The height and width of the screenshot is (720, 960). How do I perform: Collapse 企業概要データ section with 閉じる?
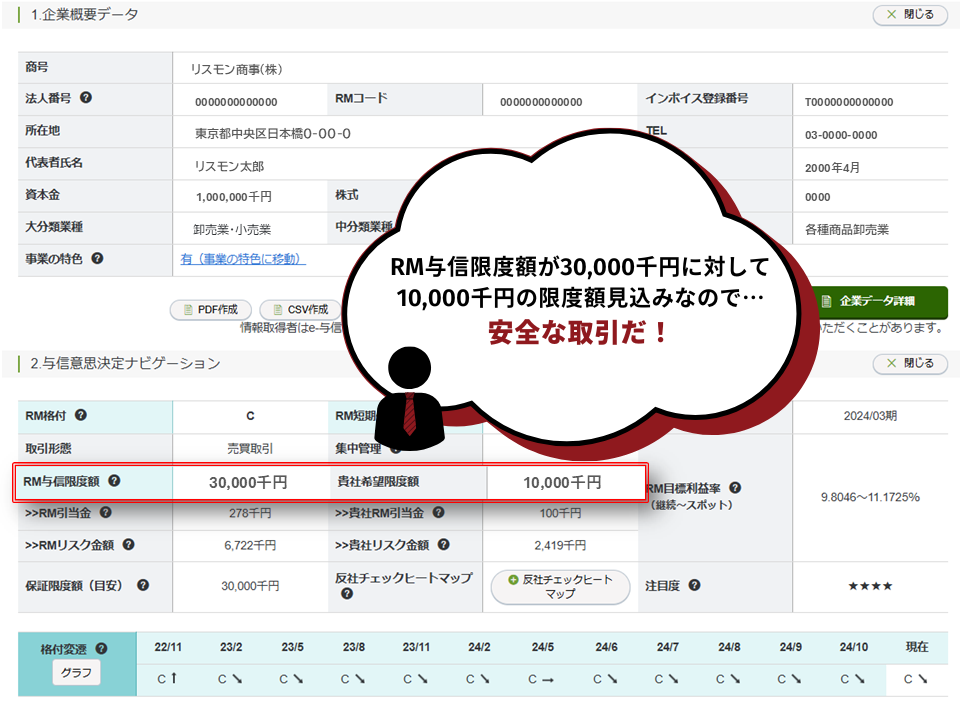pos(909,15)
